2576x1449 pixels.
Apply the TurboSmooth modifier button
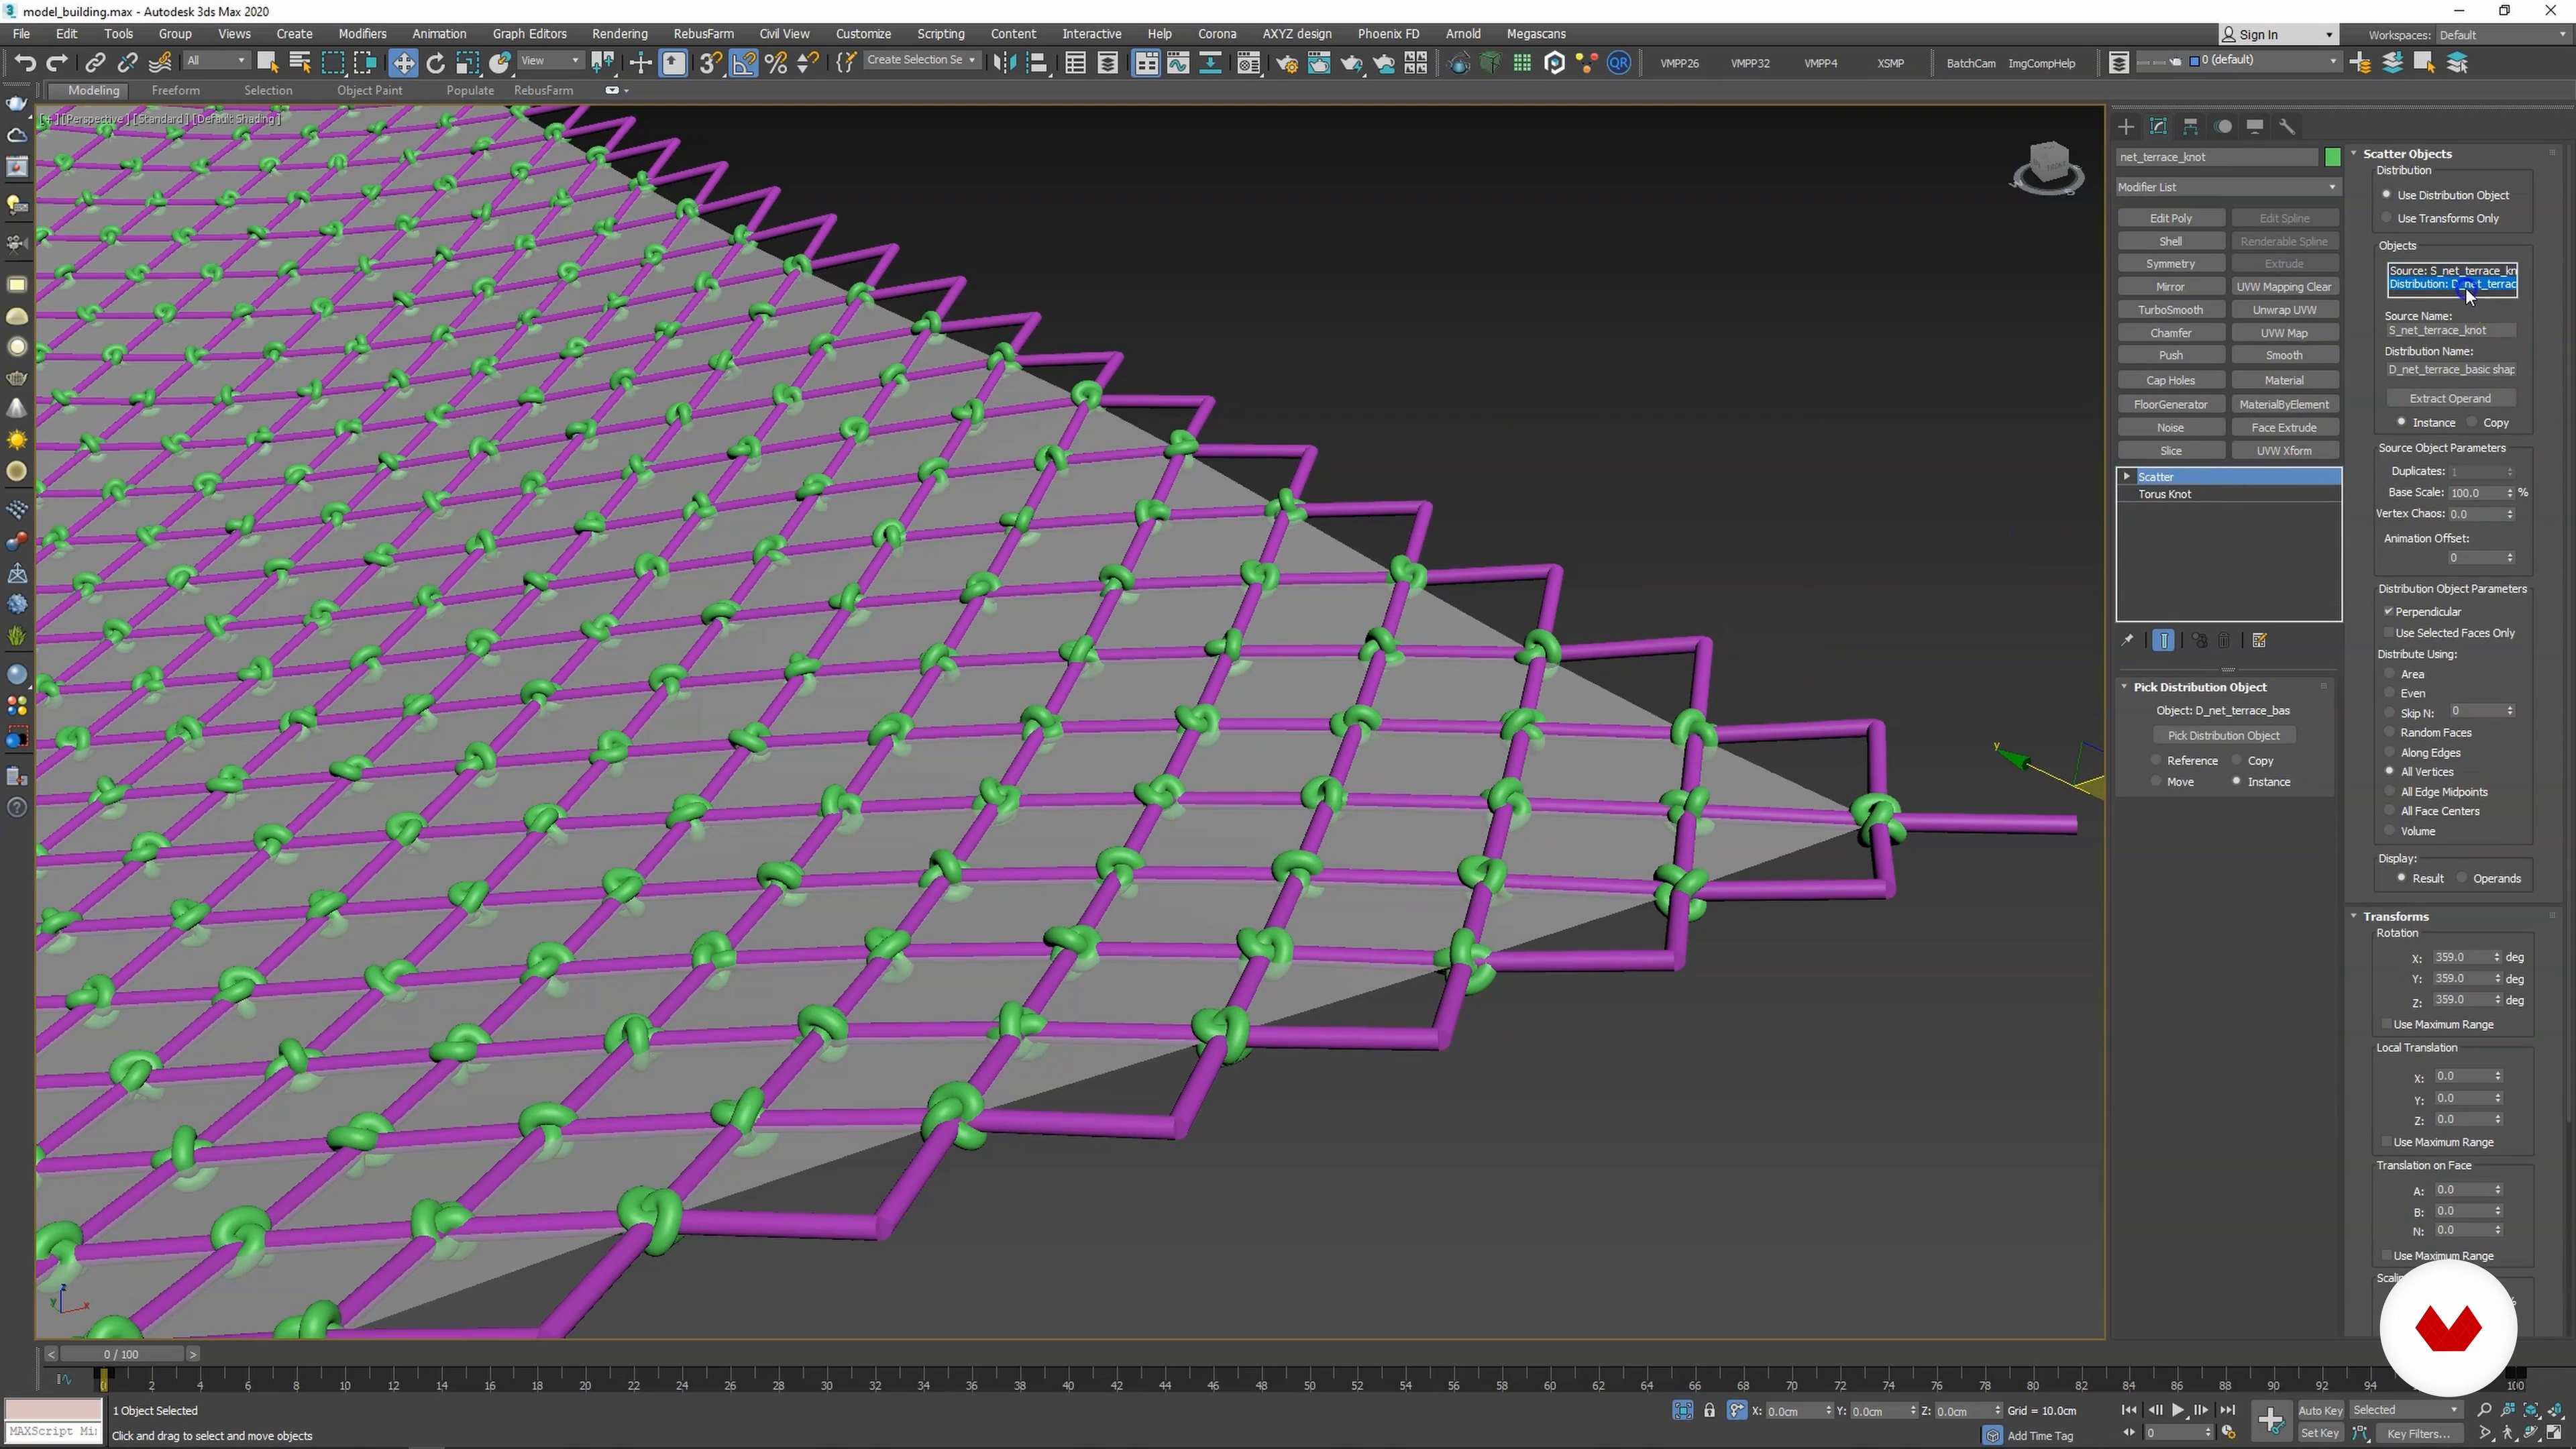point(2170,310)
